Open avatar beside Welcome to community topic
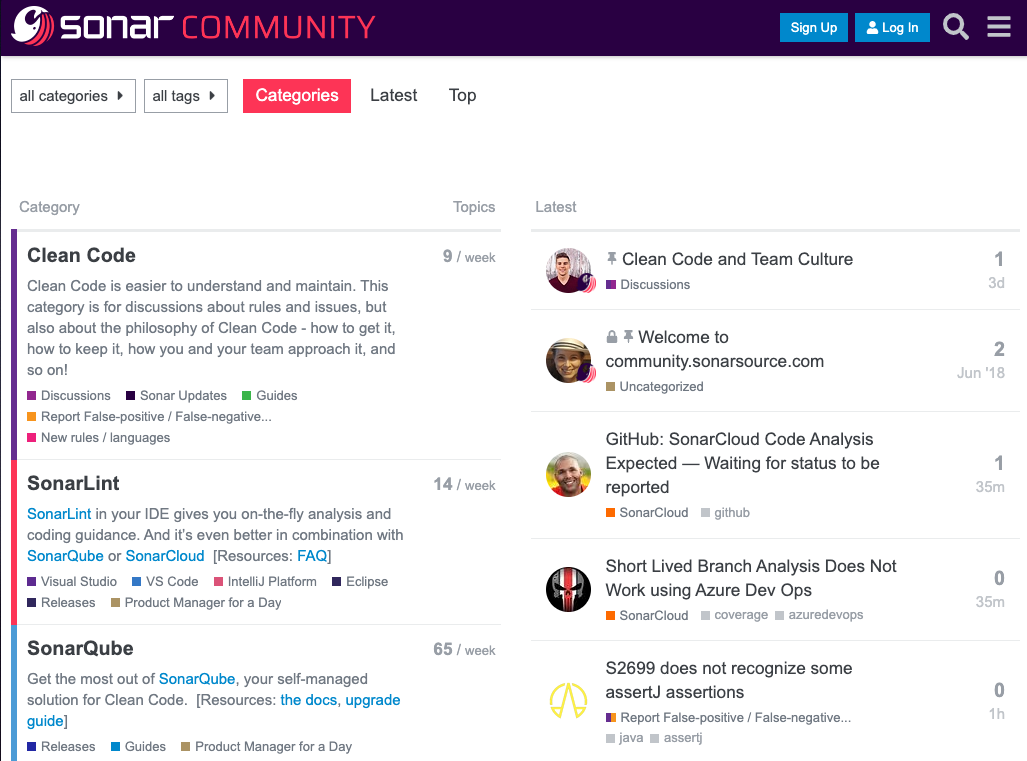Image resolution: width=1027 pixels, height=761 pixels. 569,360
